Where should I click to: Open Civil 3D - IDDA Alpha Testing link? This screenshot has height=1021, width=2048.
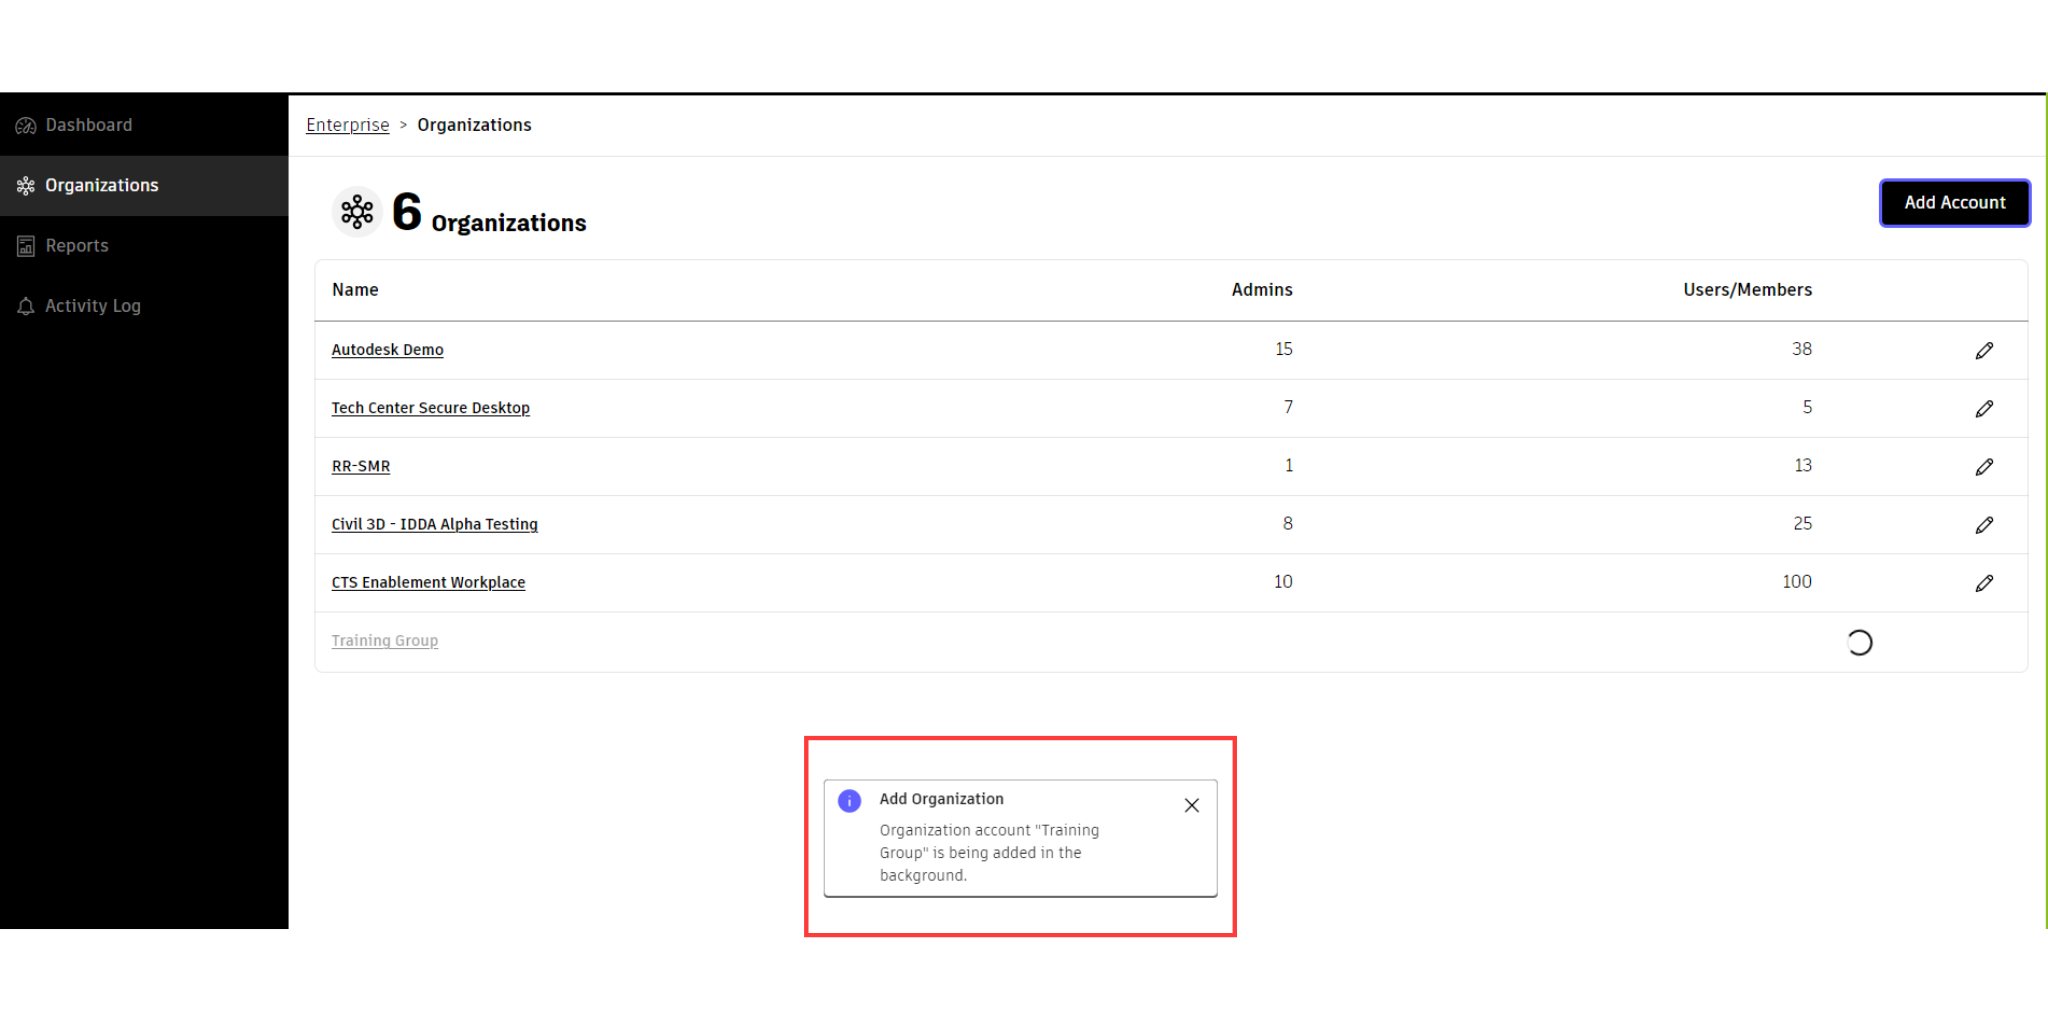click(x=434, y=524)
